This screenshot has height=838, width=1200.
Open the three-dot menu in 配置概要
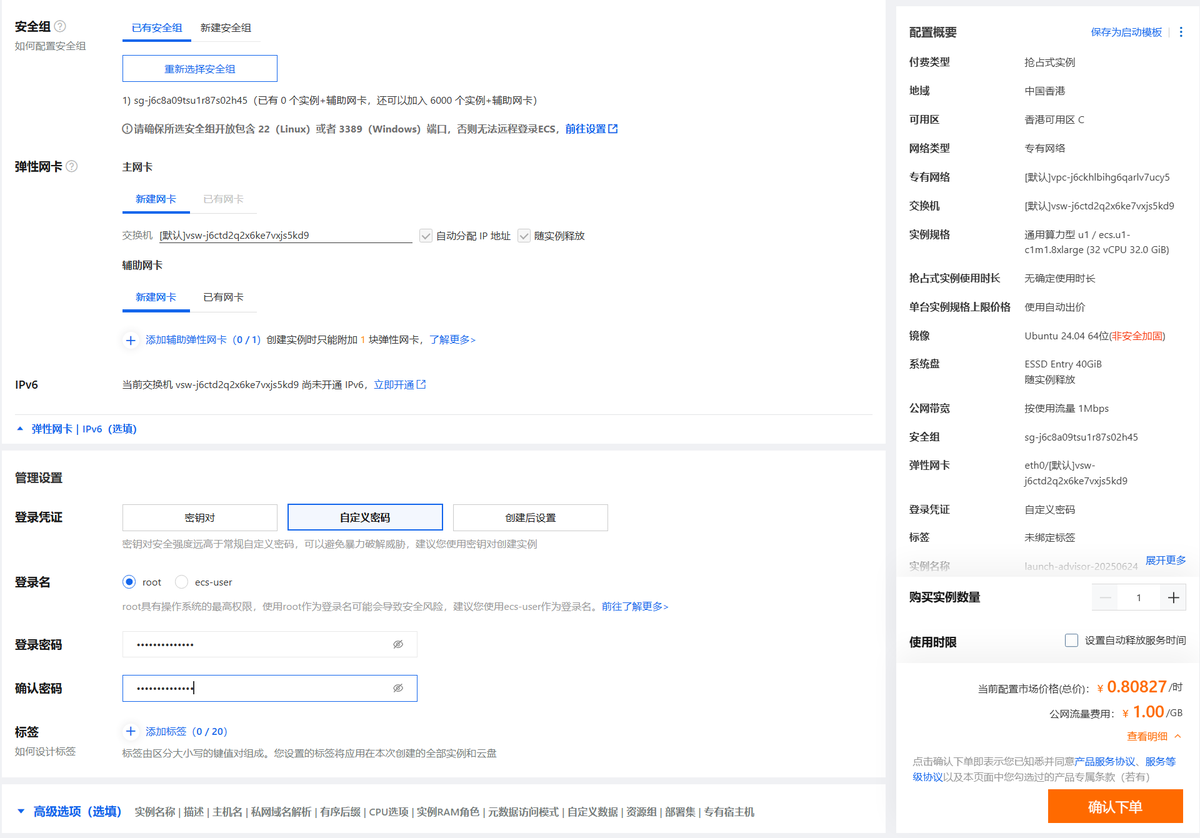(x=1181, y=33)
